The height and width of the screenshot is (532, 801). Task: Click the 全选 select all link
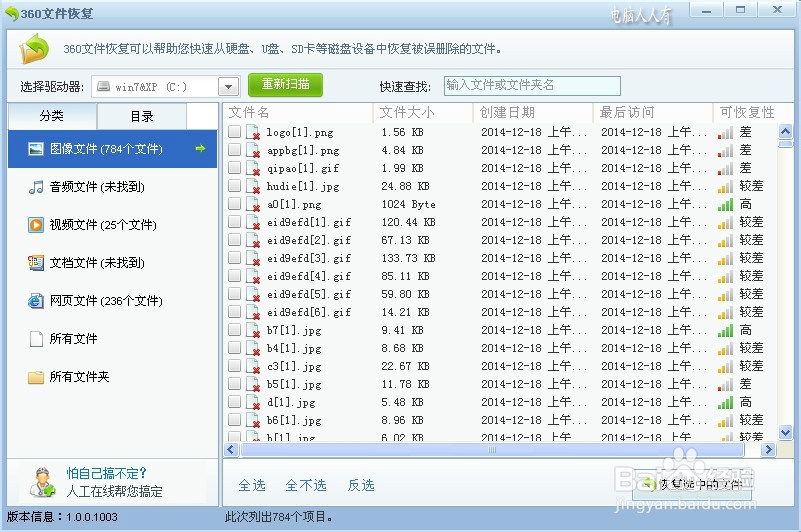click(252, 485)
